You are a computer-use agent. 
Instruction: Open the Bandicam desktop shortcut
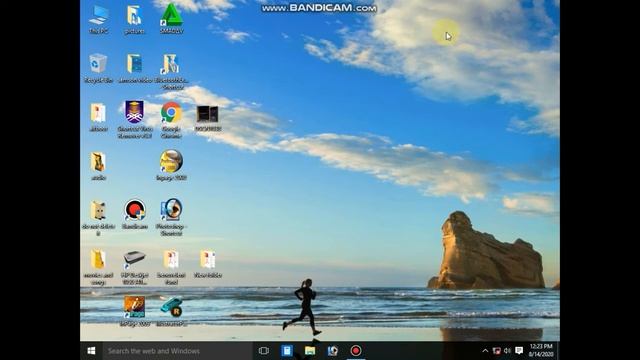(x=135, y=214)
